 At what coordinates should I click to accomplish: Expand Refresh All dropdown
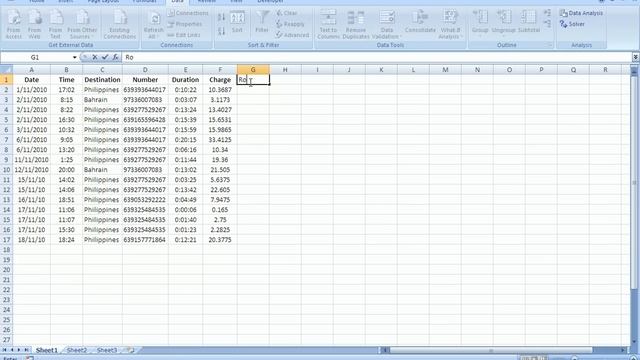[158, 37]
